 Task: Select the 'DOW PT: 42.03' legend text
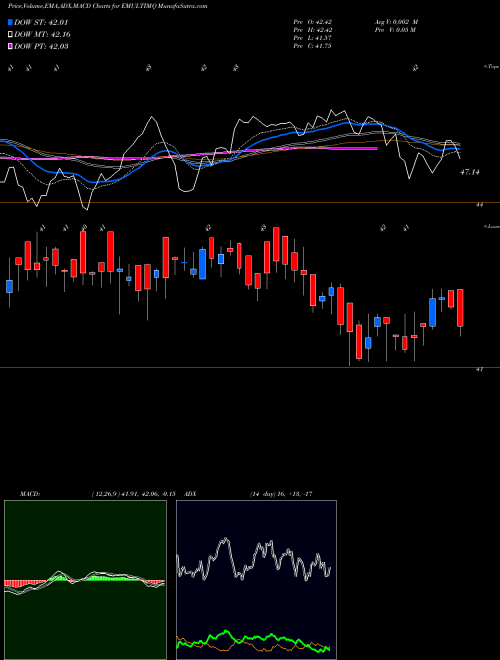tap(41, 46)
